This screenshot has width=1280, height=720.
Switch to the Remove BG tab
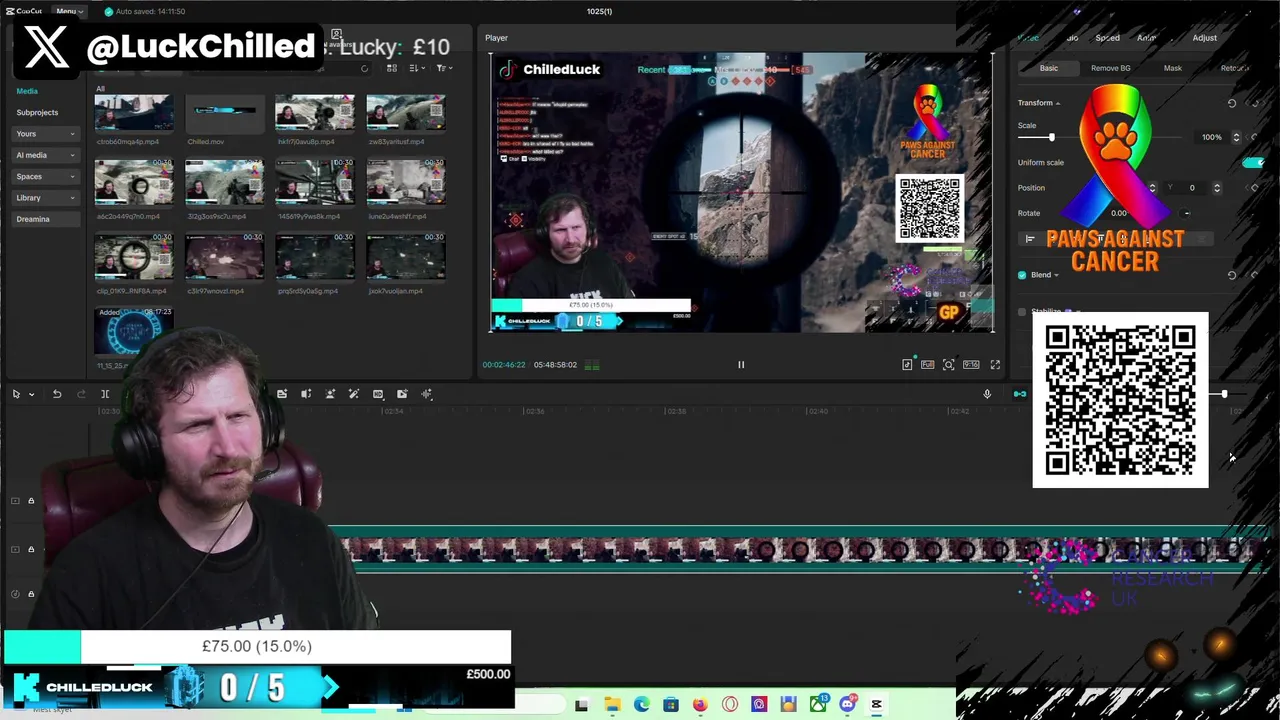coord(1111,68)
